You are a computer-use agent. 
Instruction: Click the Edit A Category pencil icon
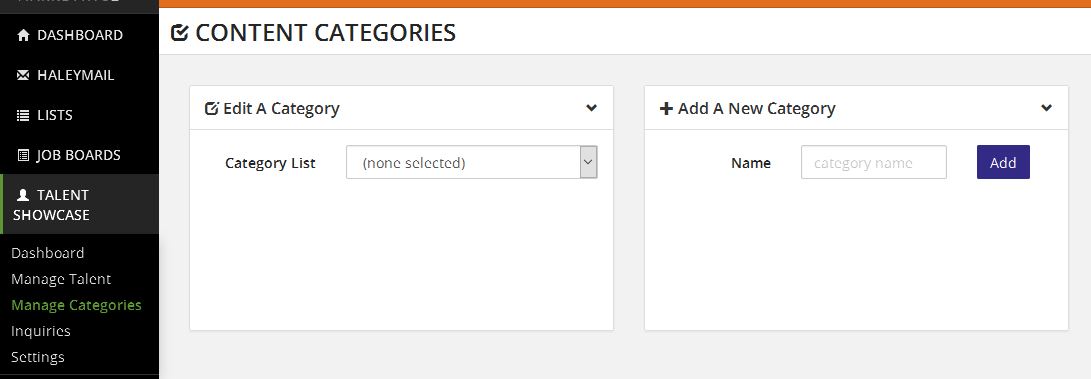pyautogui.click(x=212, y=108)
